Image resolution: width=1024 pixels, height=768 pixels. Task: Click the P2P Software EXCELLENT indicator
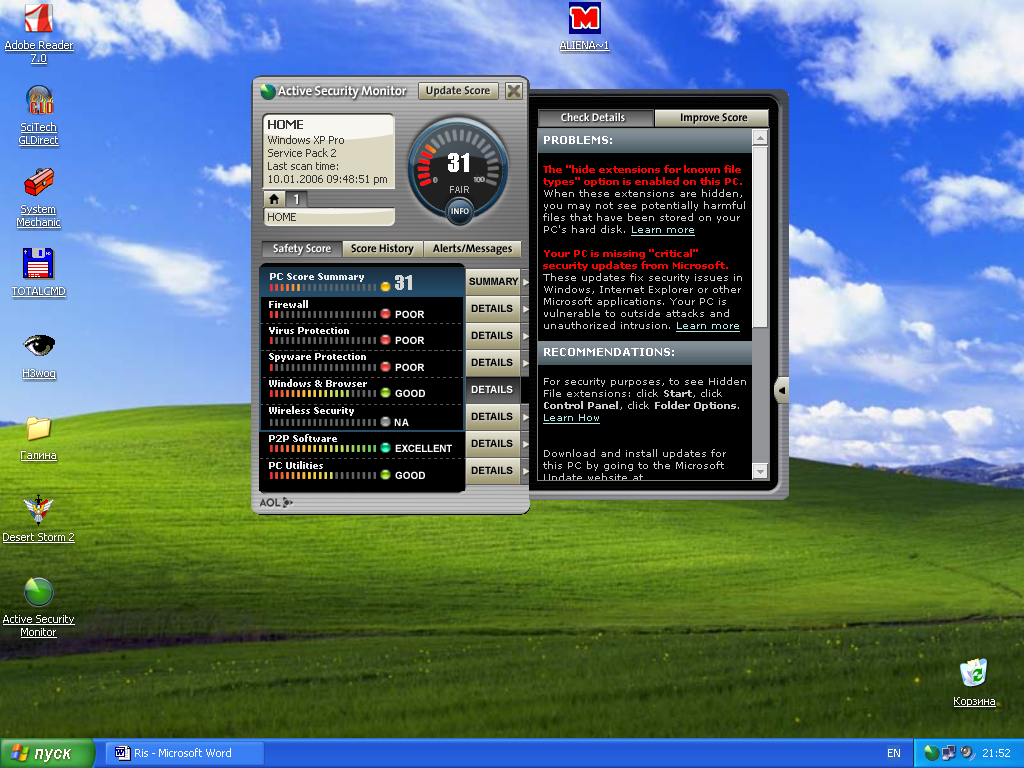385,448
